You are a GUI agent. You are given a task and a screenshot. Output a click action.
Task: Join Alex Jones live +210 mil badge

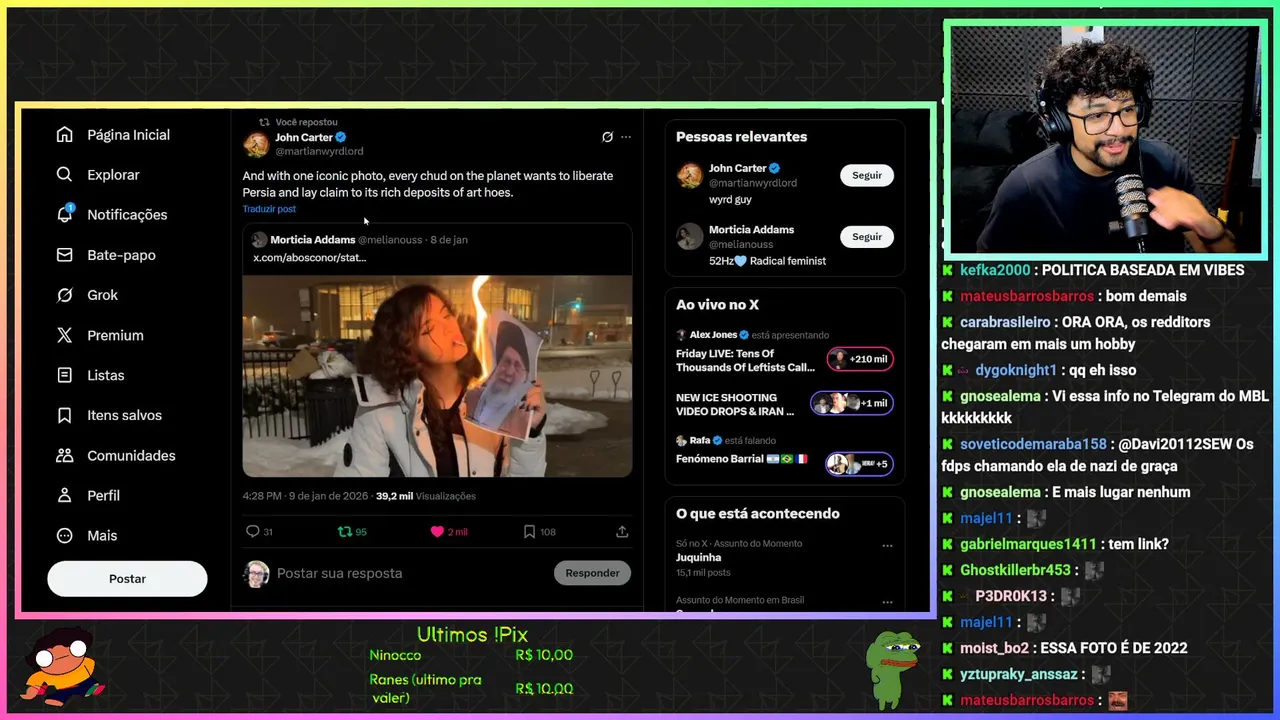tap(860, 359)
